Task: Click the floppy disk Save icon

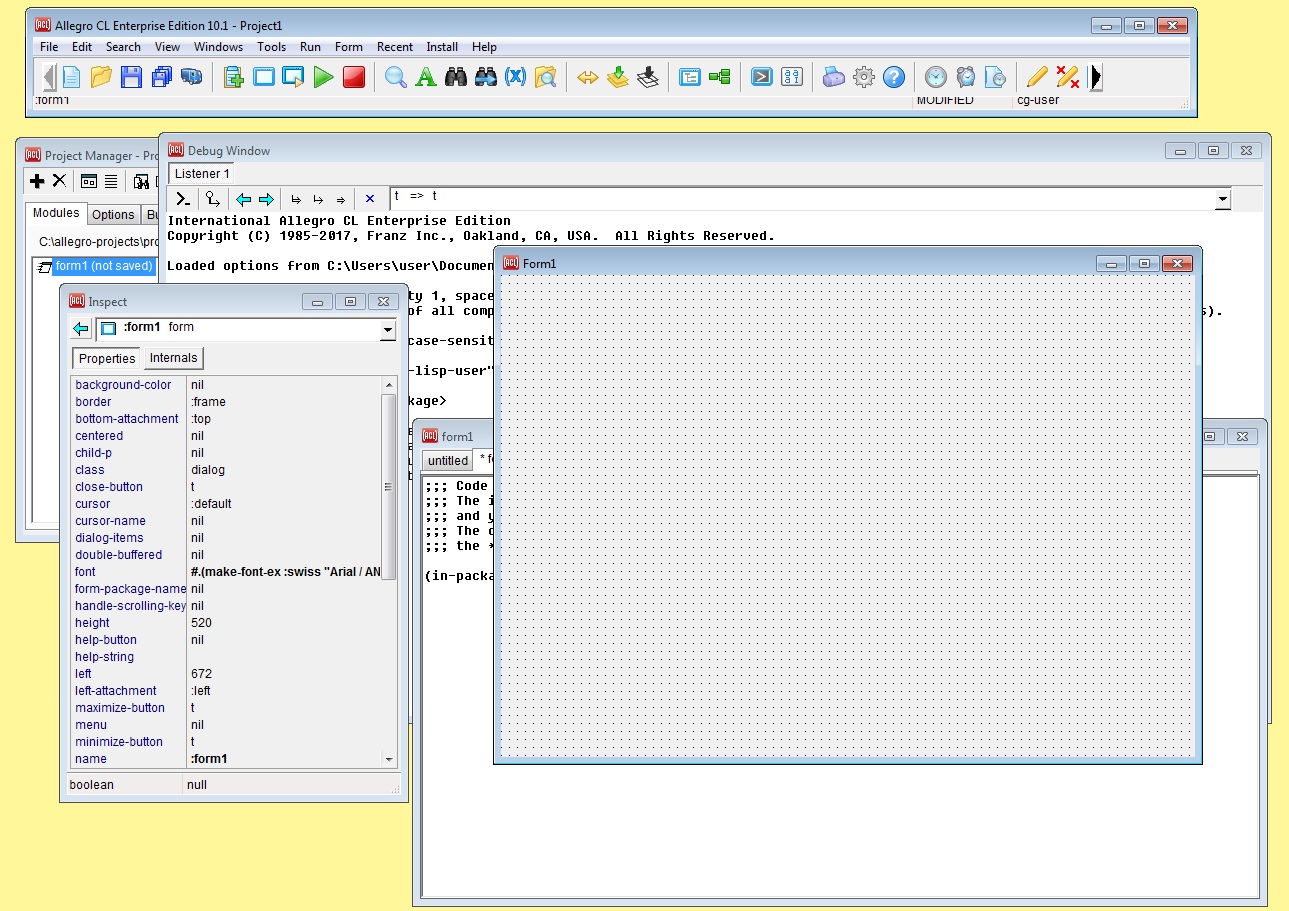Action: pos(131,77)
